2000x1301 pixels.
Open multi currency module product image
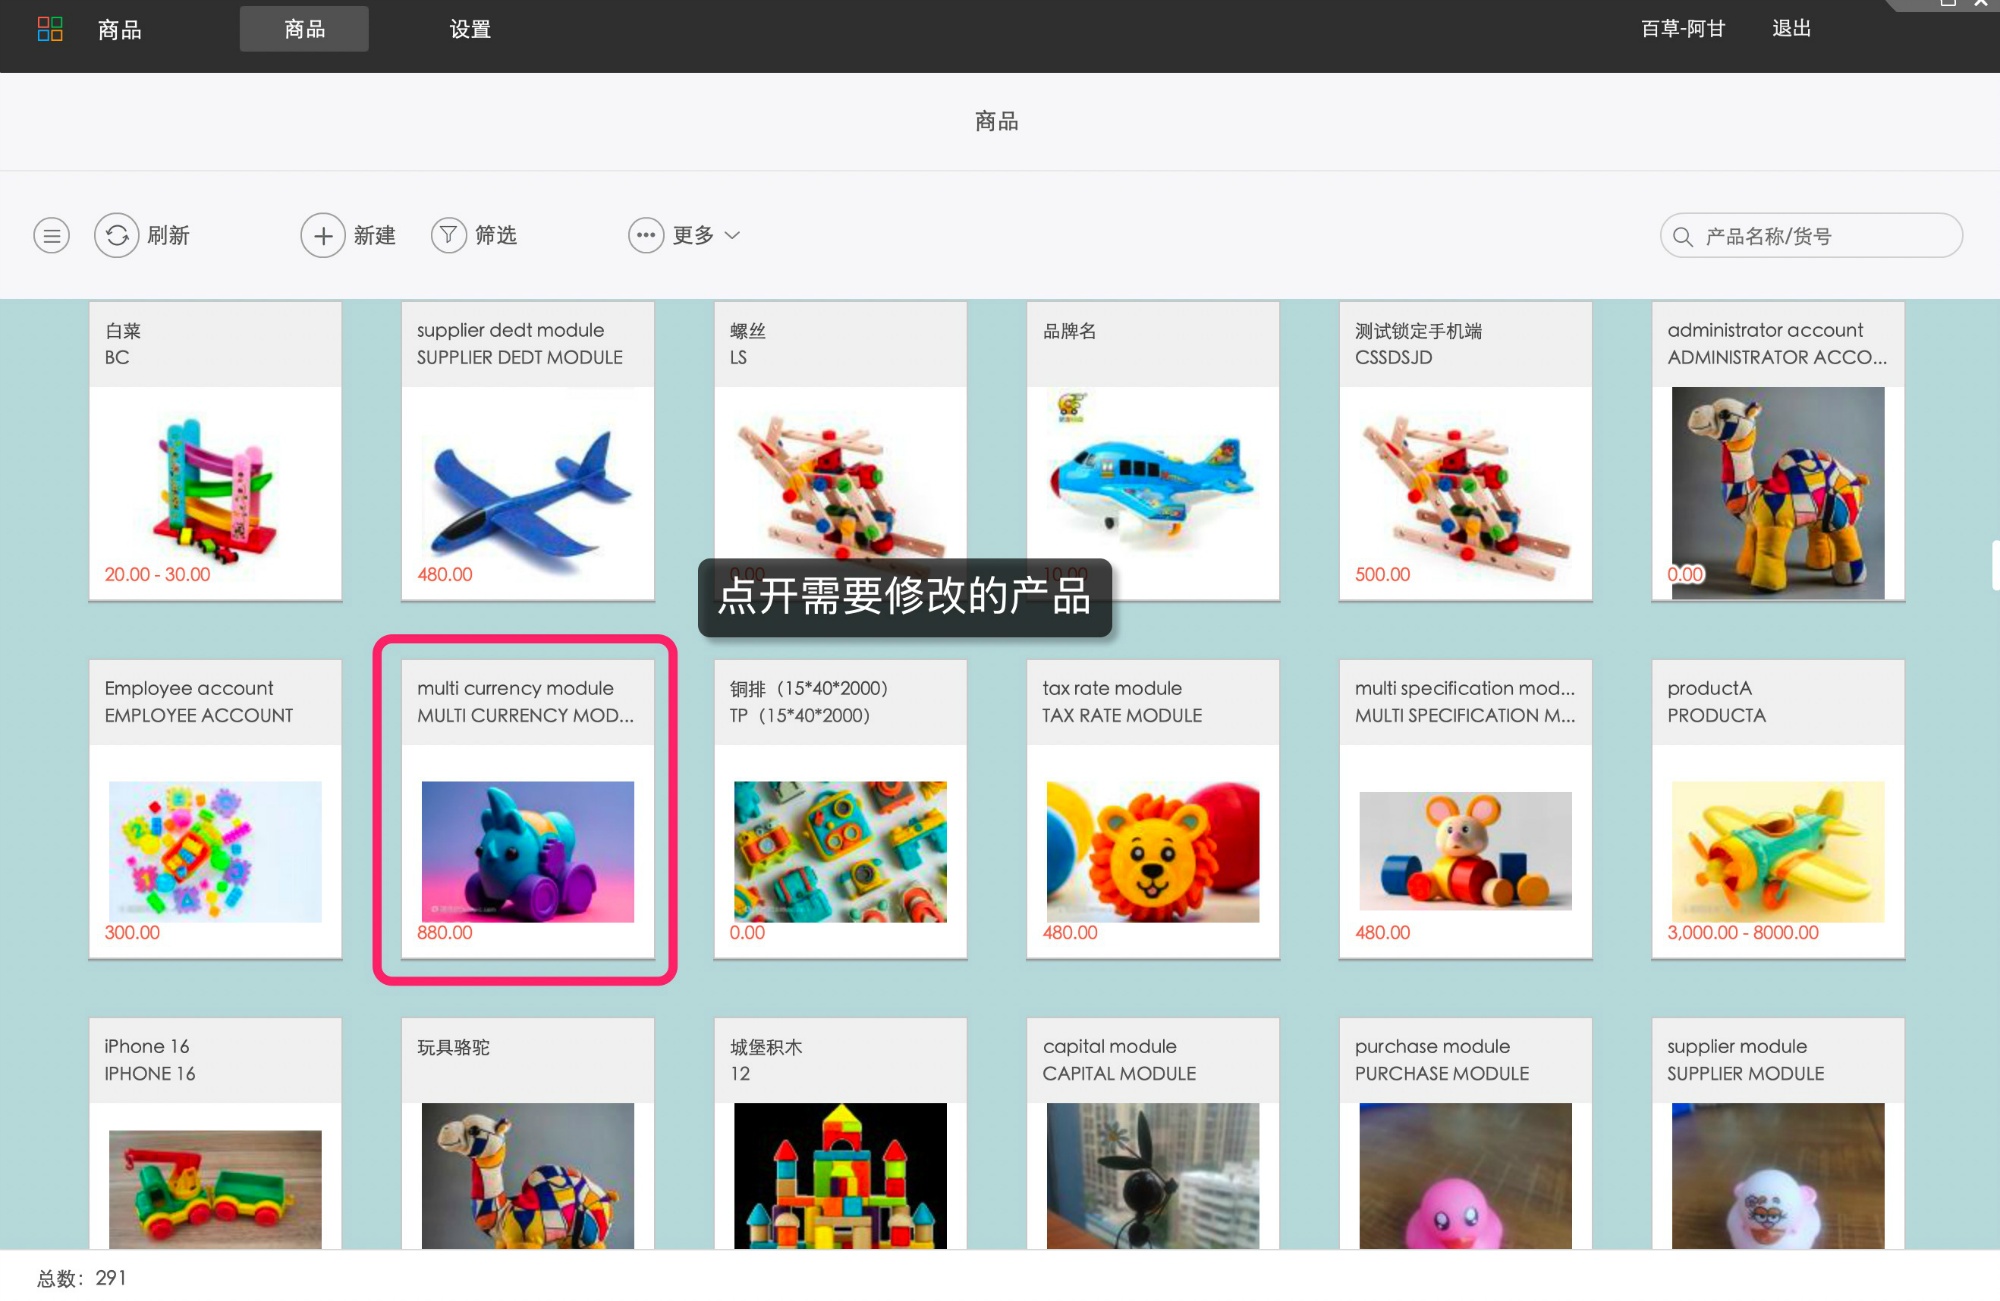click(x=528, y=852)
